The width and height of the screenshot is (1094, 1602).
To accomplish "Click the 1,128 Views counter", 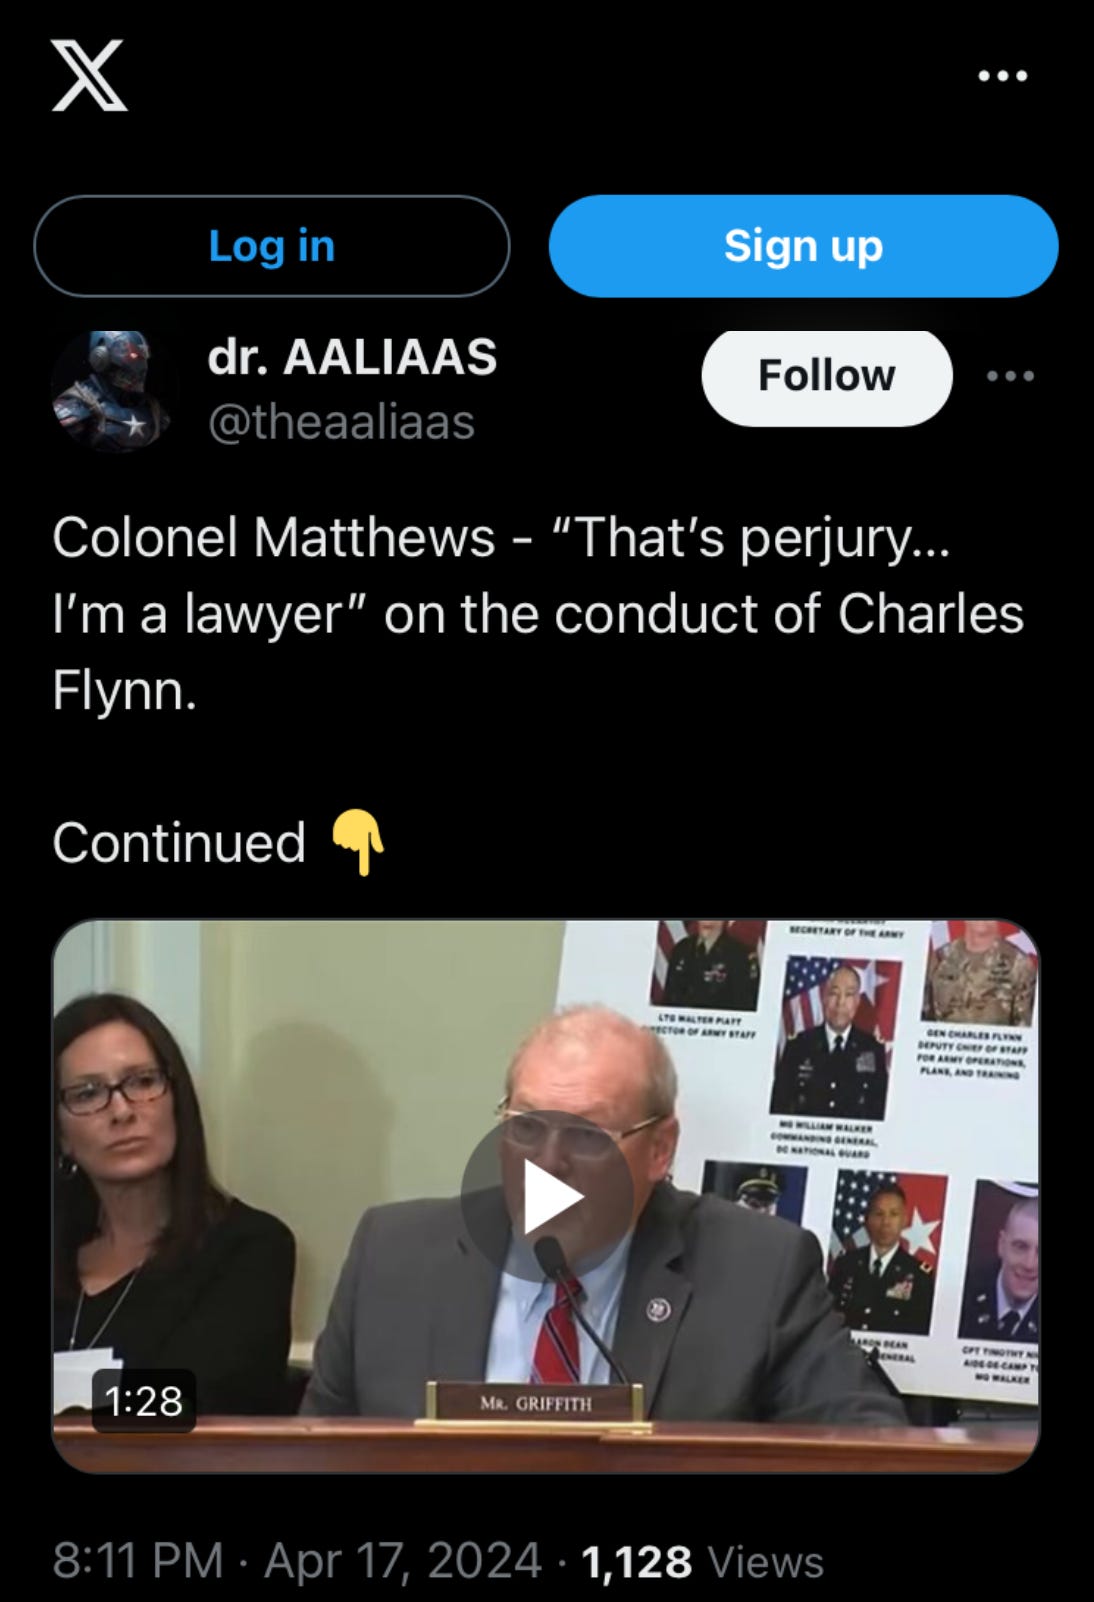I will [702, 1561].
